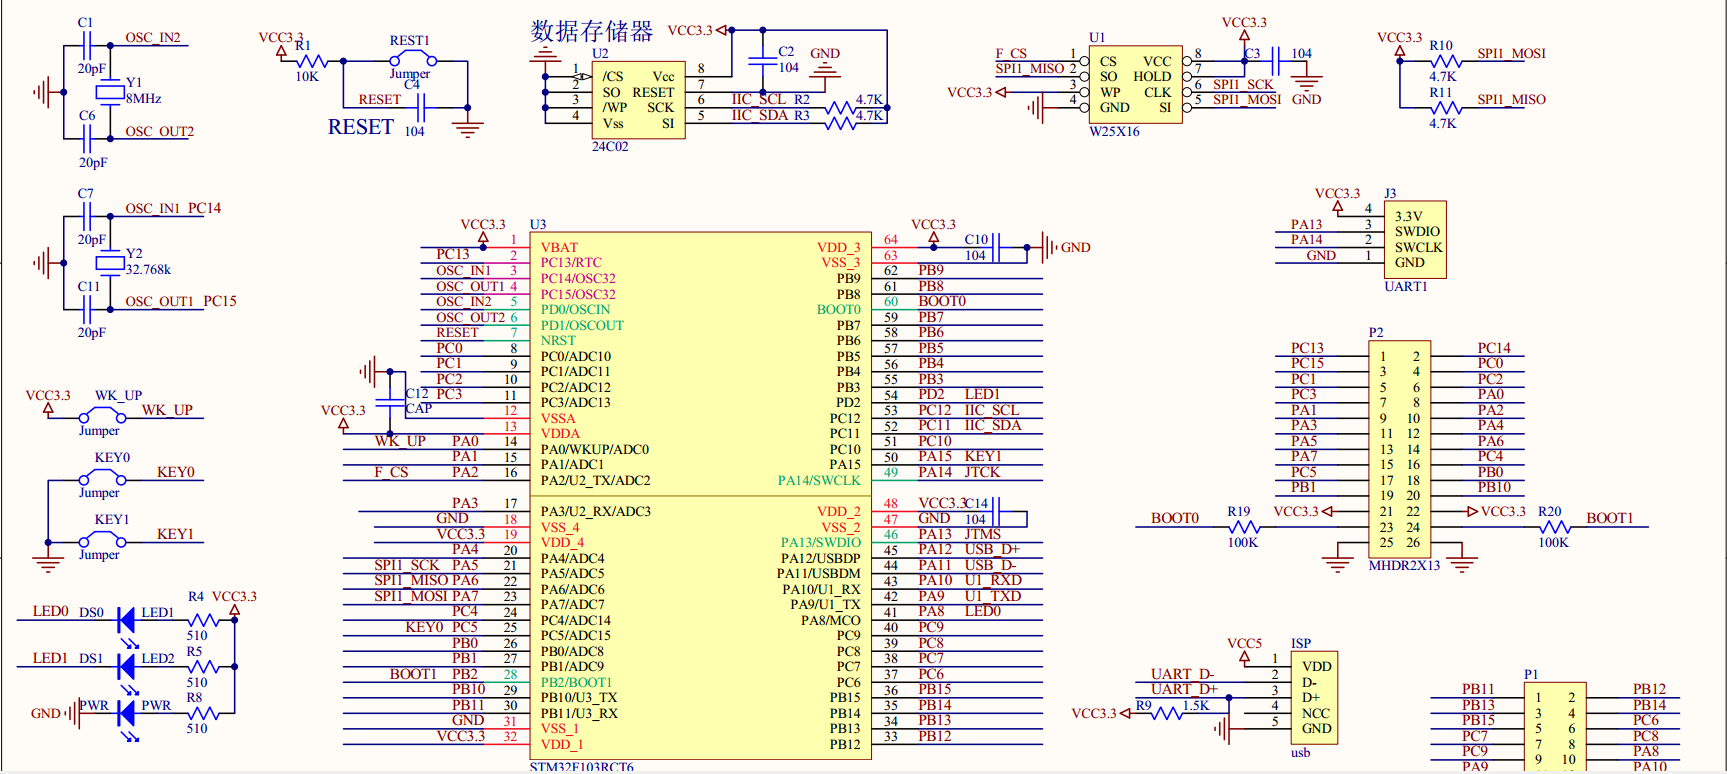This screenshot has height=774, width=1727.
Task: Select the OSC_IN1_PC14 net label
Action: tap(173, 208)
